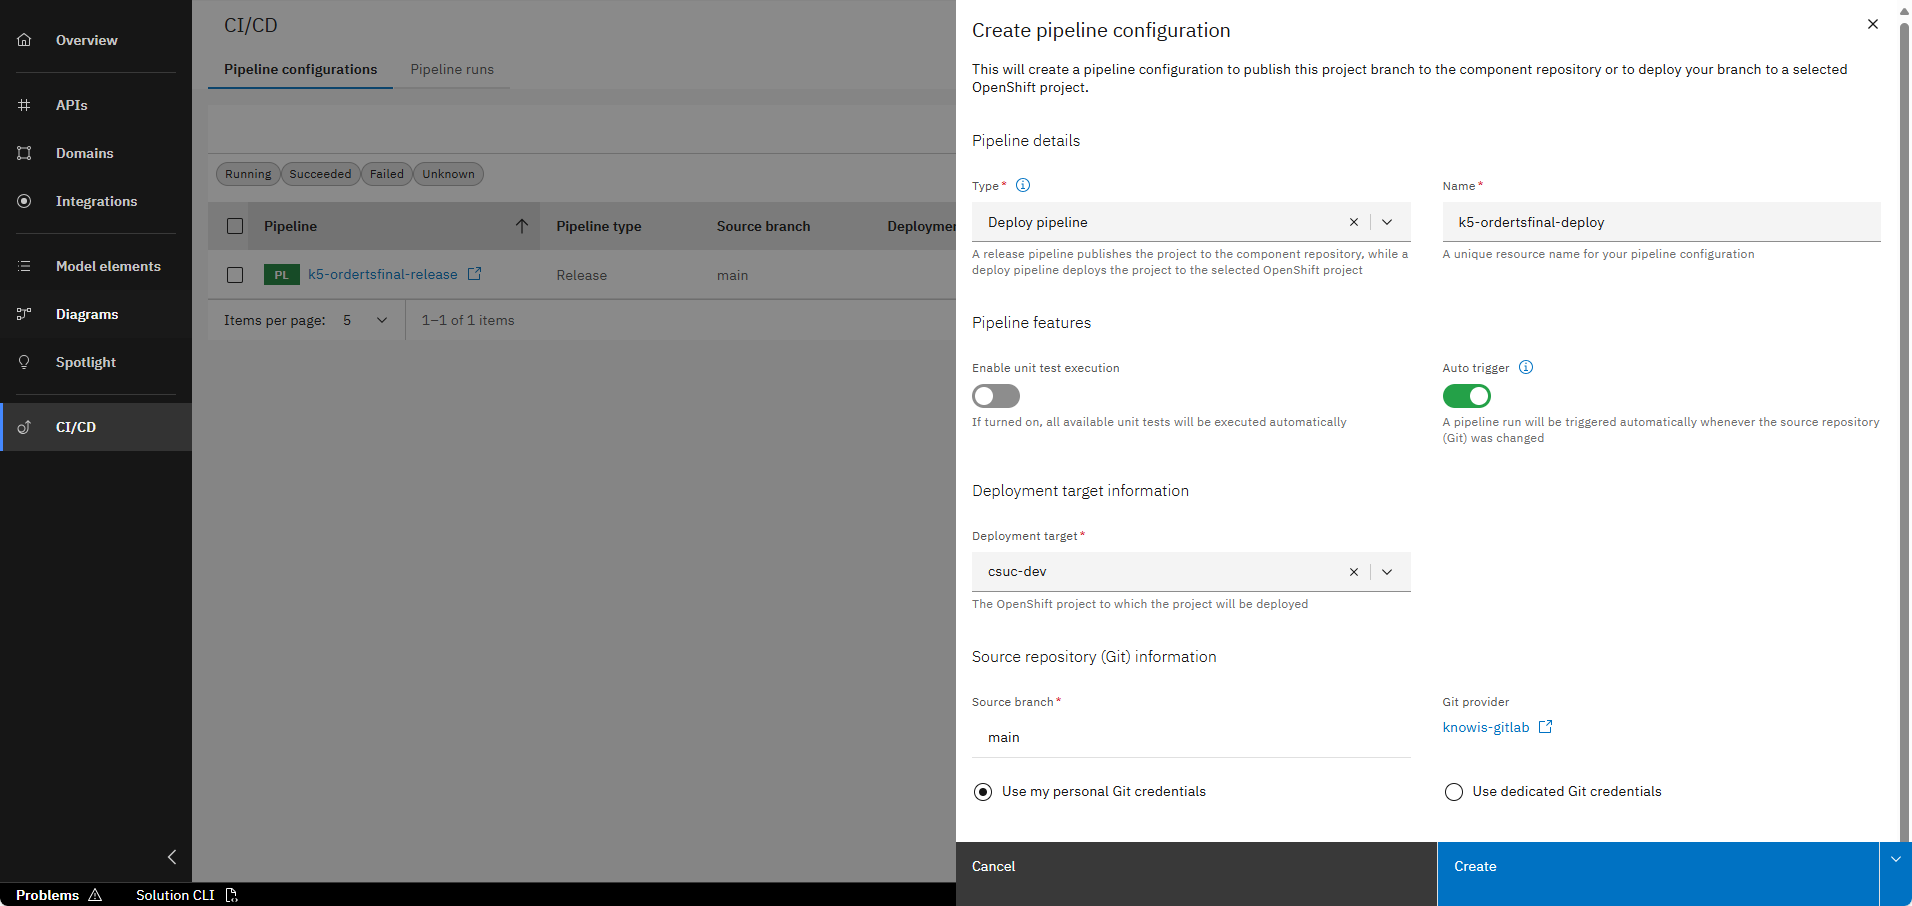Select Use dedicated Git credentials
This screenshot has width=1912, height=906.
1453,791
